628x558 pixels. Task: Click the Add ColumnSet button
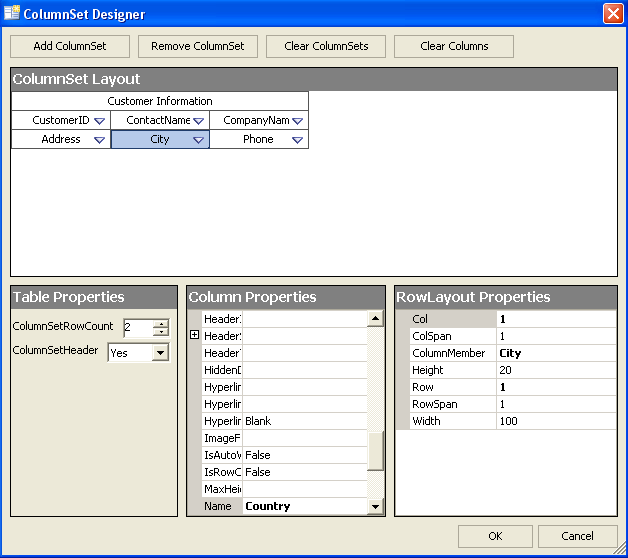point(70,46)
